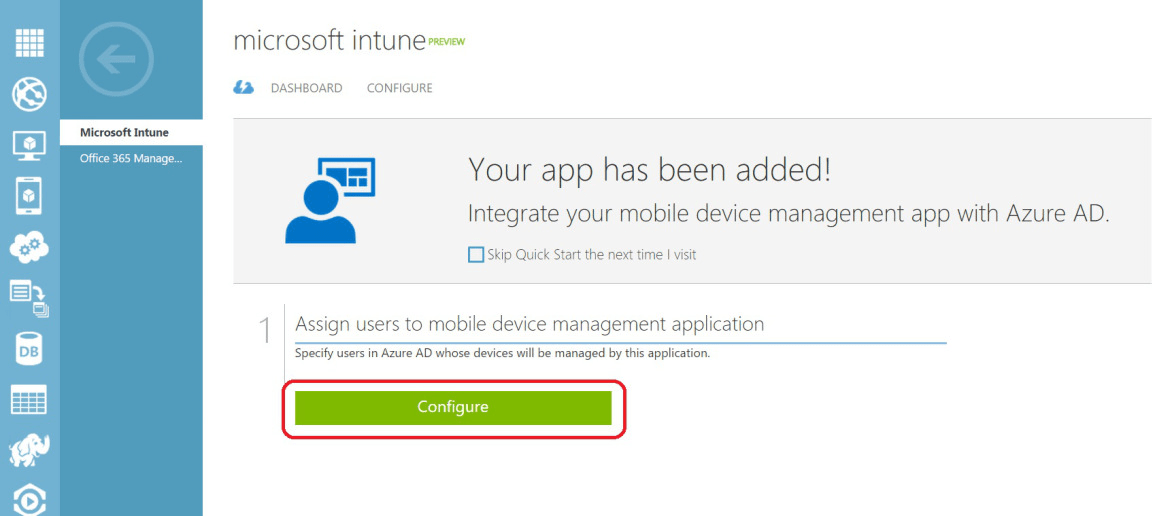Open the Media Services play icon

point(30,500)
